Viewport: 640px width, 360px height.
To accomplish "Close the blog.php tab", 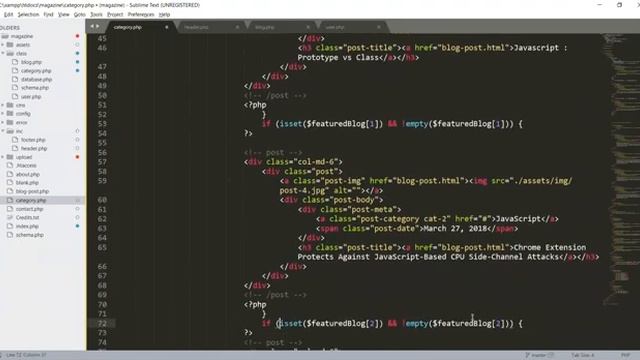I will [308, 27].
